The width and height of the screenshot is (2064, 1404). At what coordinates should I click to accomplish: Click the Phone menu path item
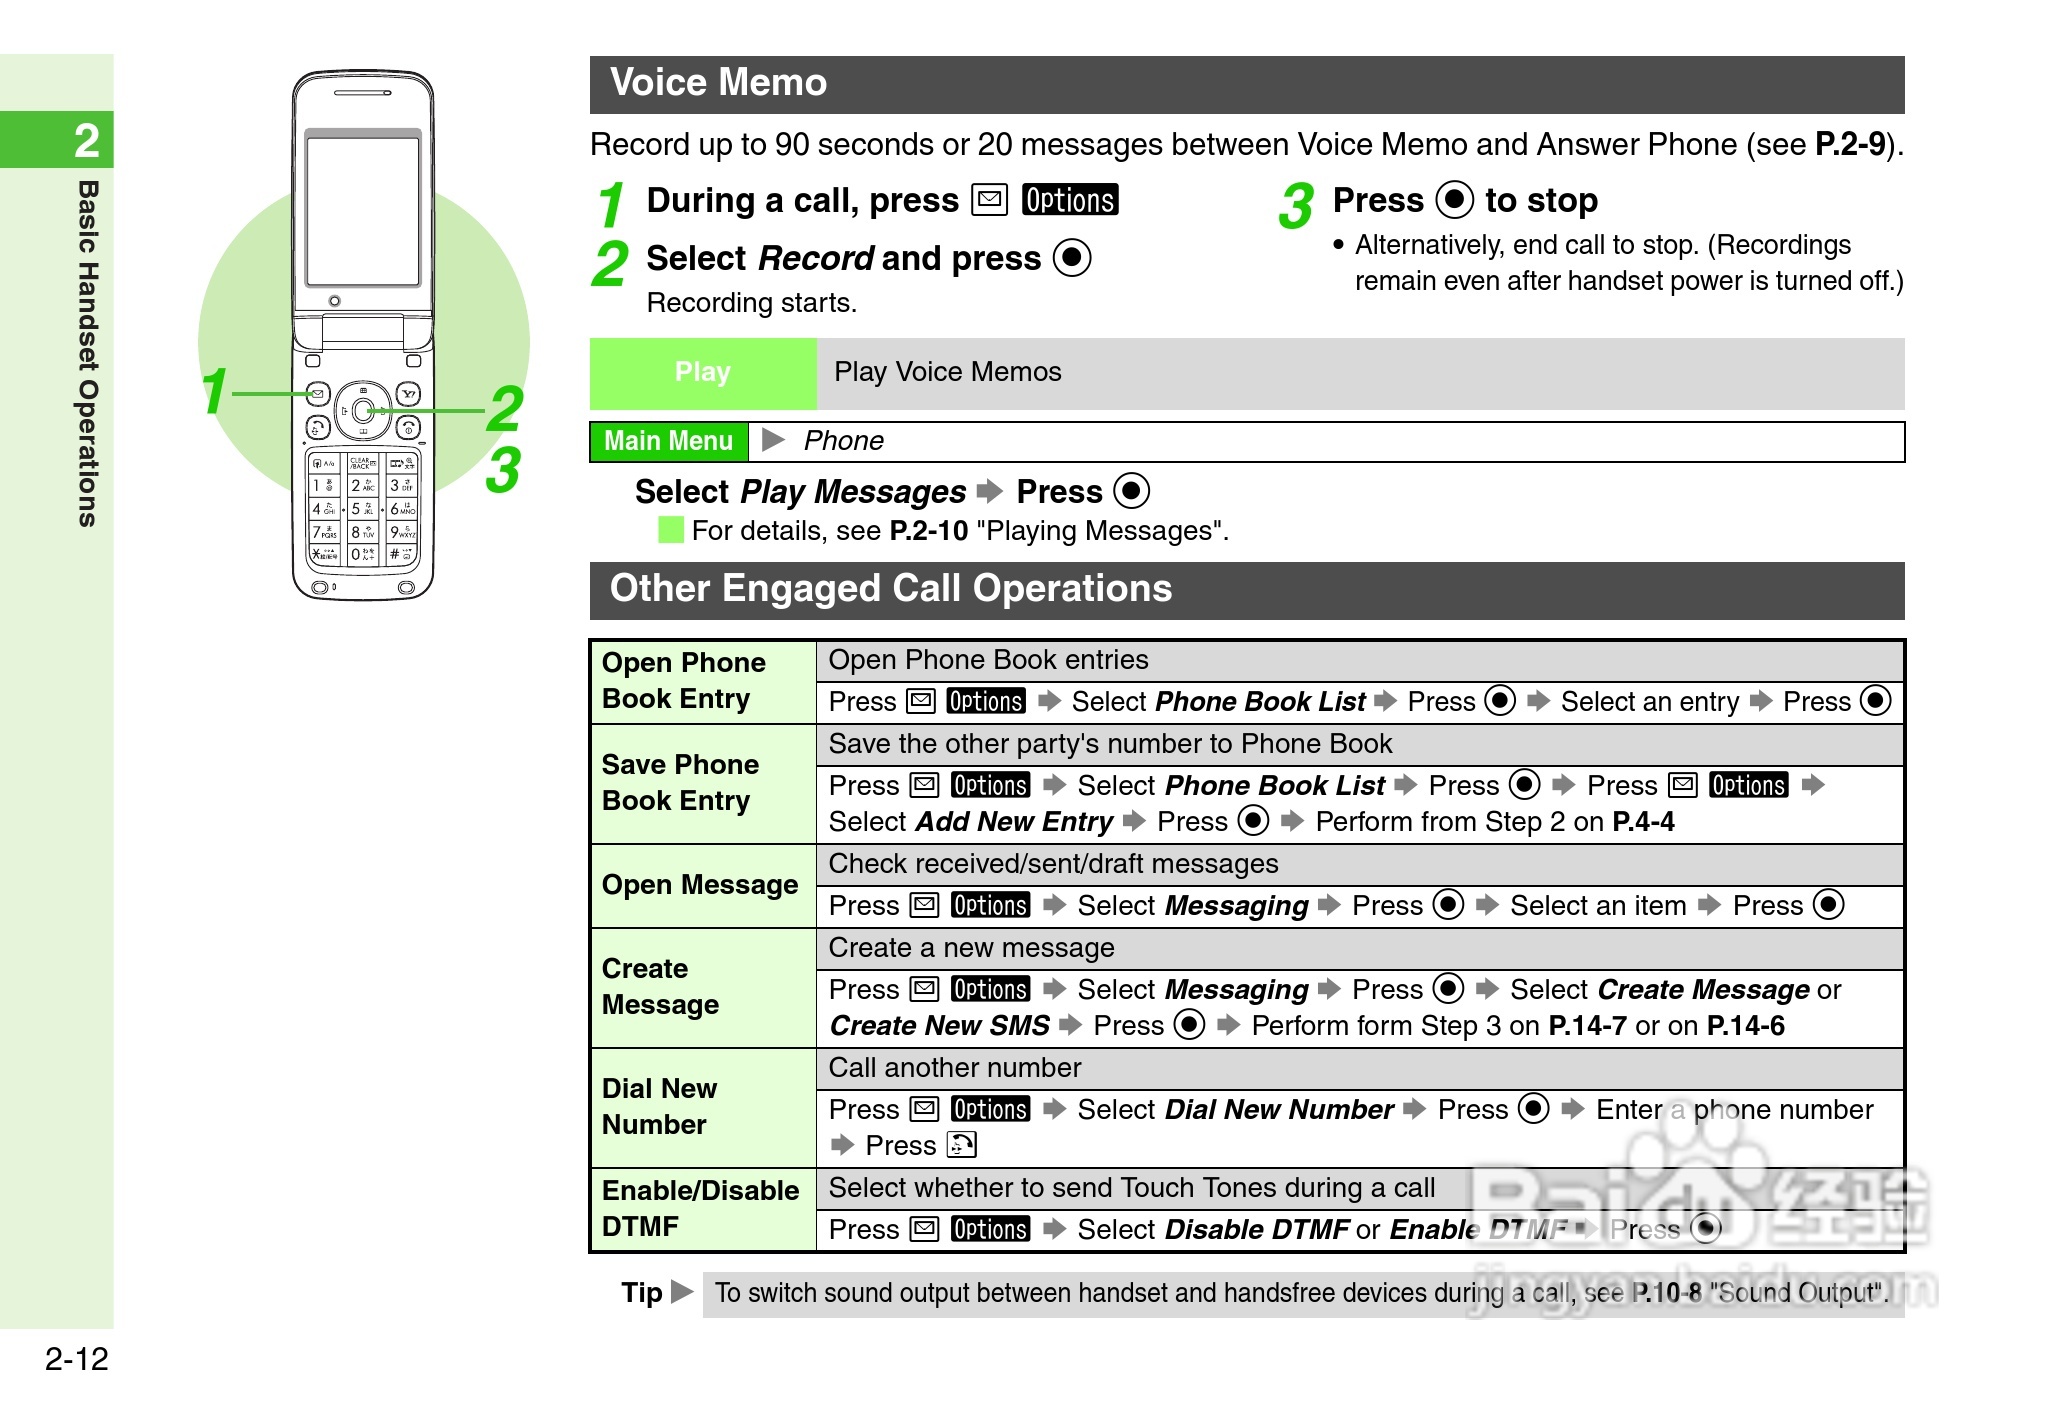pos(843,441)
